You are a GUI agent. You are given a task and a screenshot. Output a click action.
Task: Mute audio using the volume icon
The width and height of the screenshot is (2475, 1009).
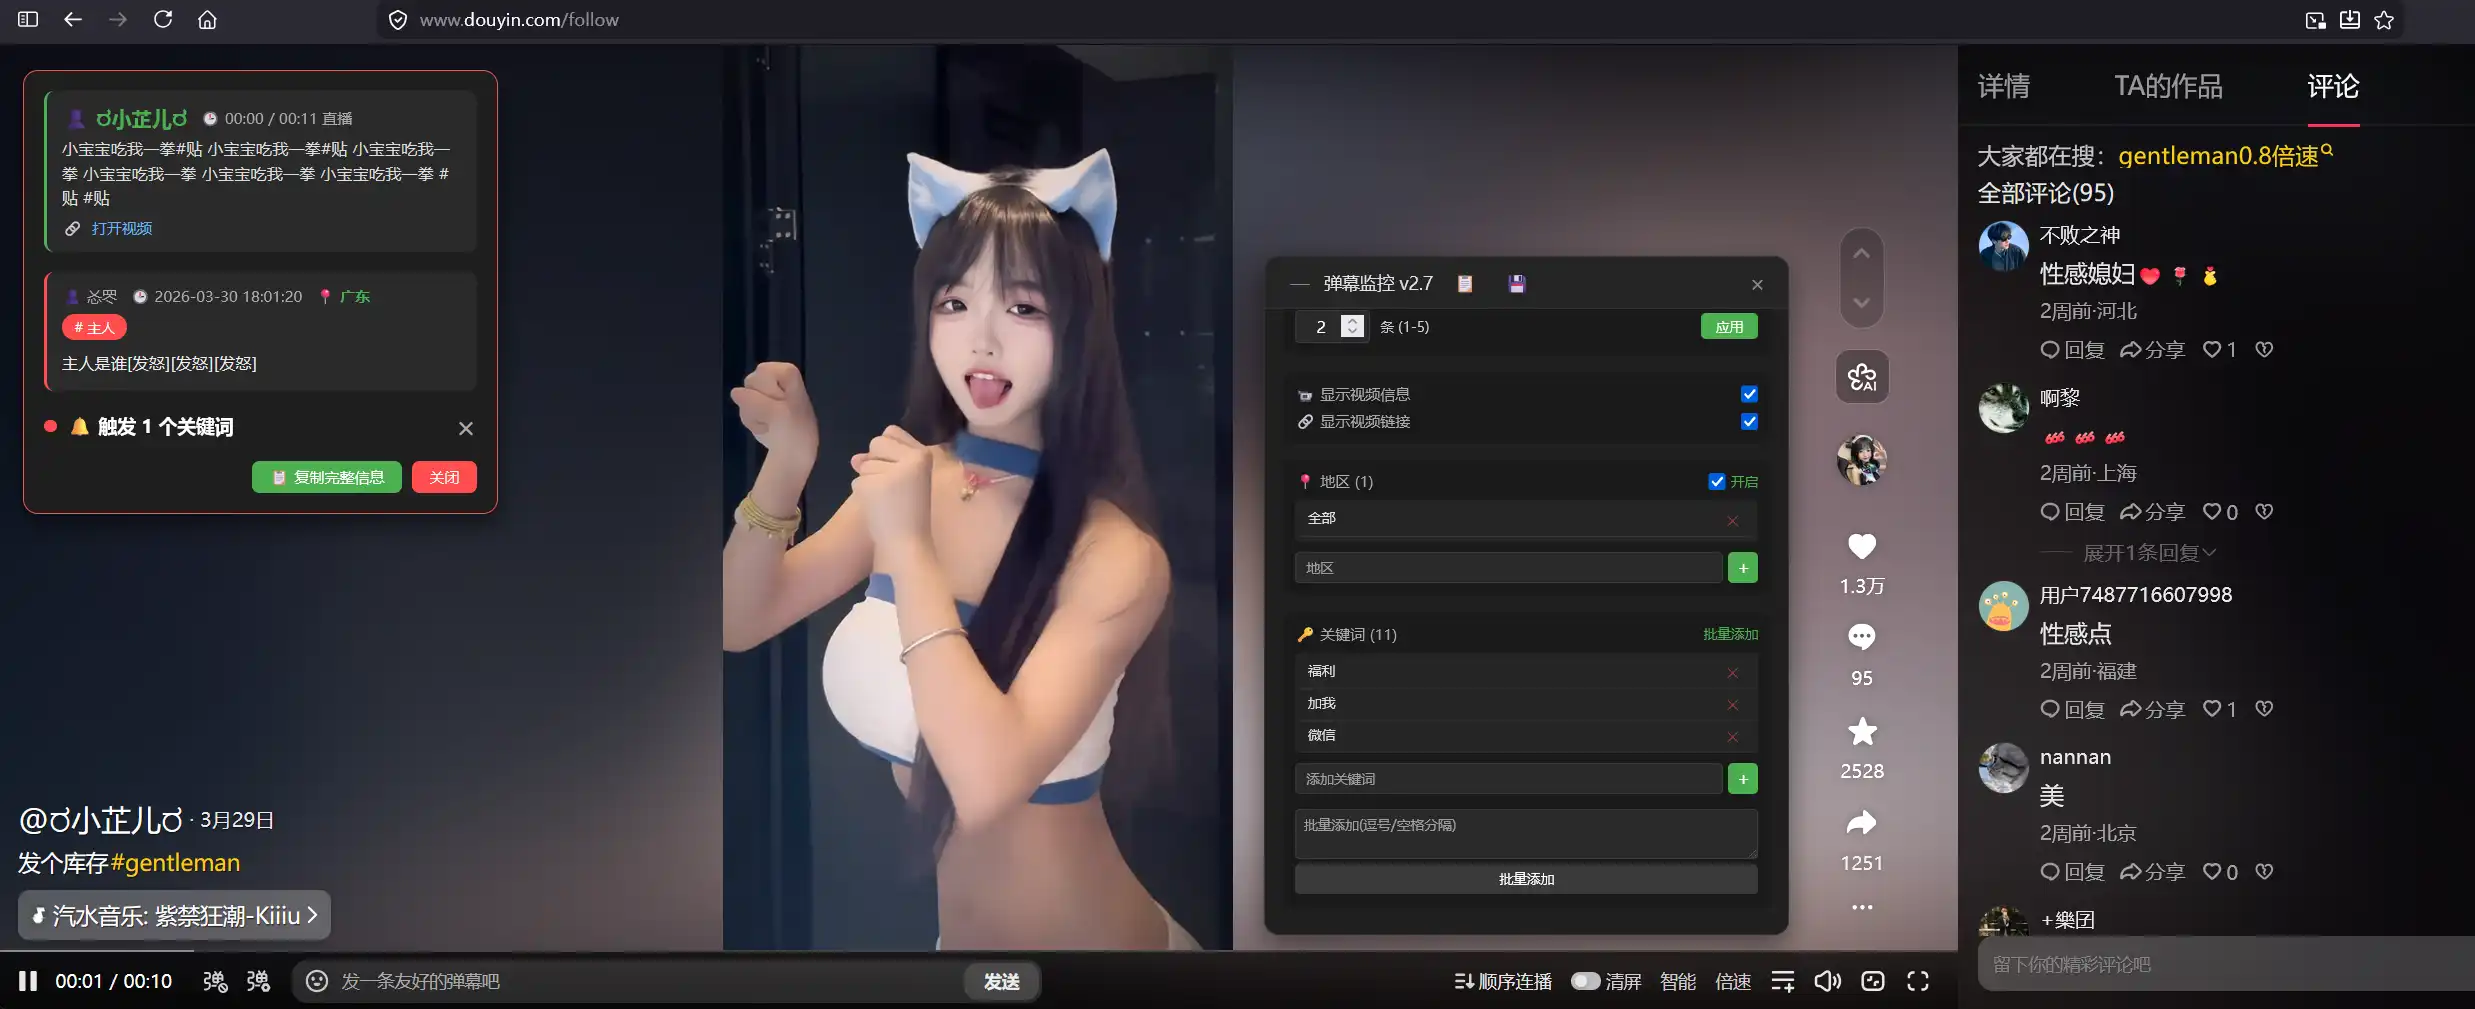pos(1826,981)
